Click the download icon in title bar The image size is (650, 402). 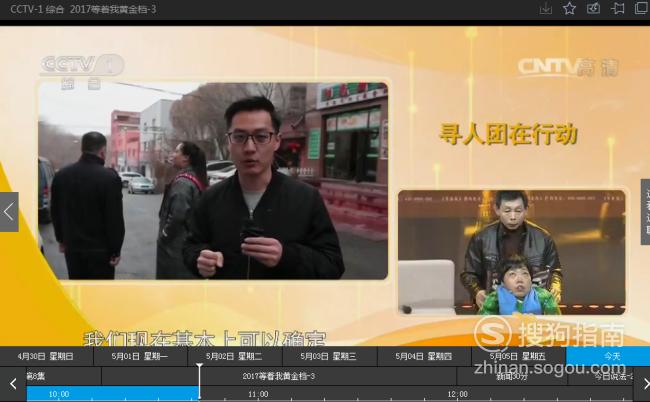tap(546, 9)
